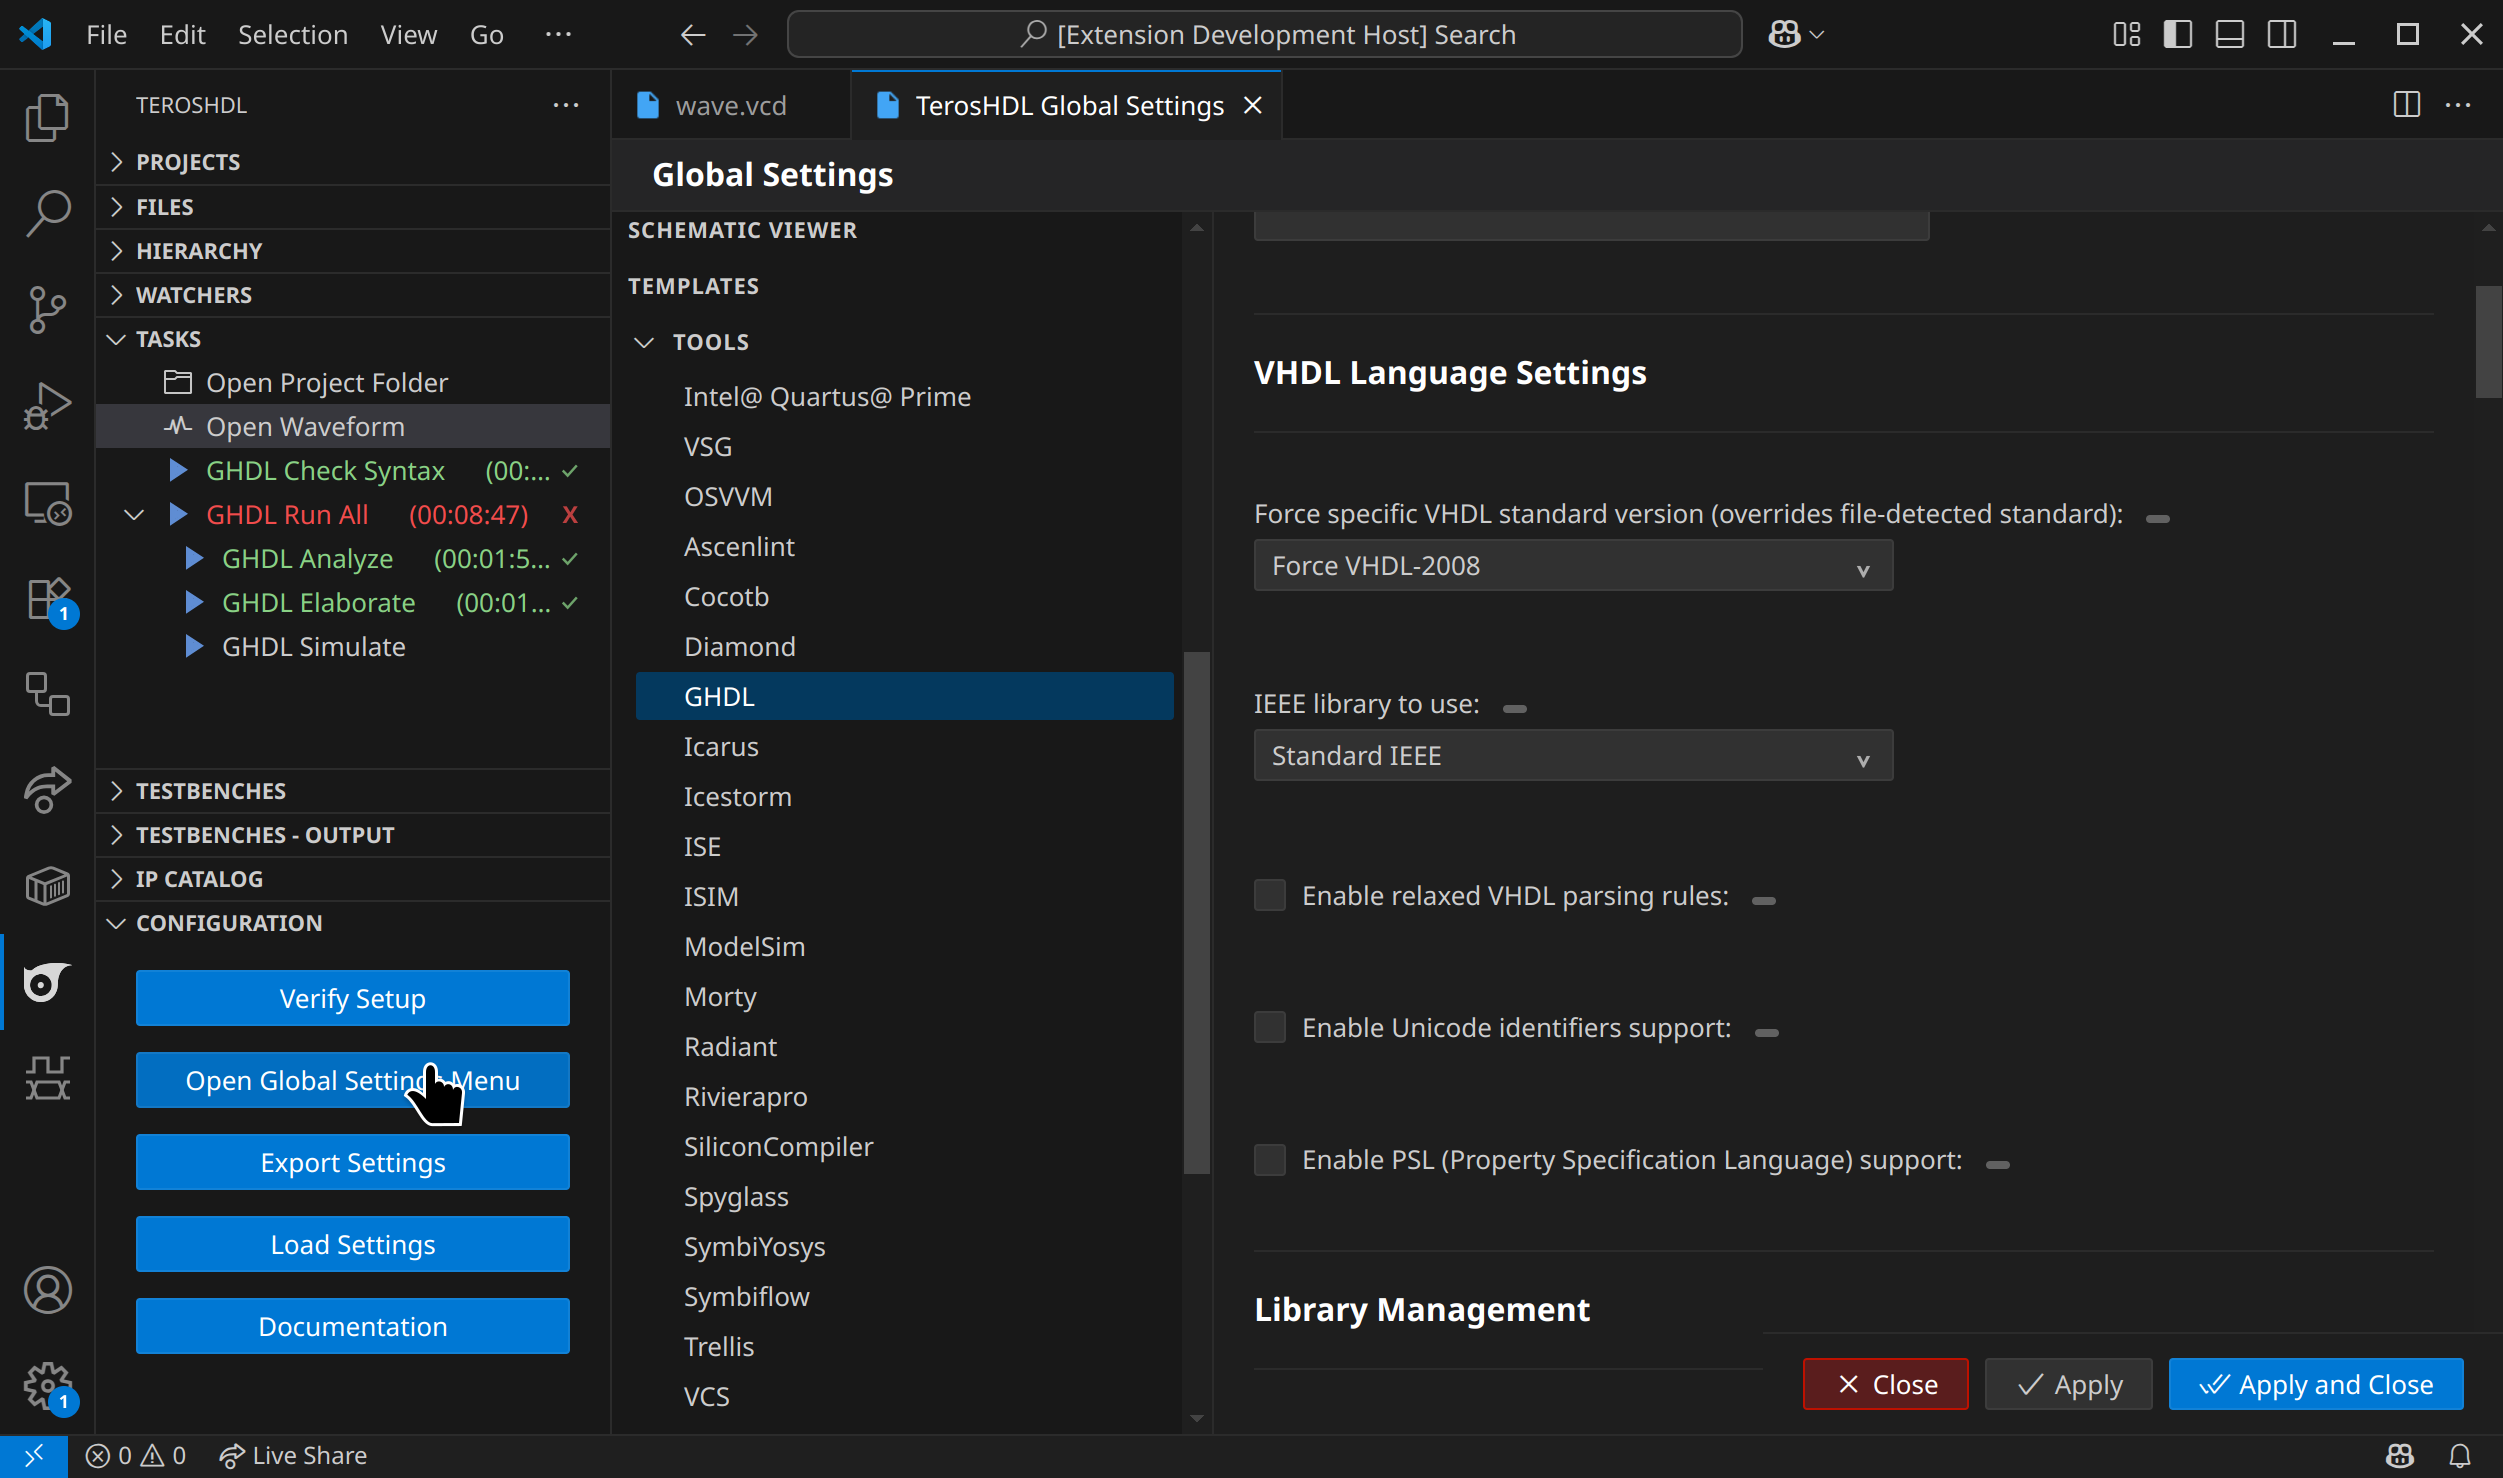Open Source Control view
This screenshot has height=1478, width=2503.
(47, 309)
